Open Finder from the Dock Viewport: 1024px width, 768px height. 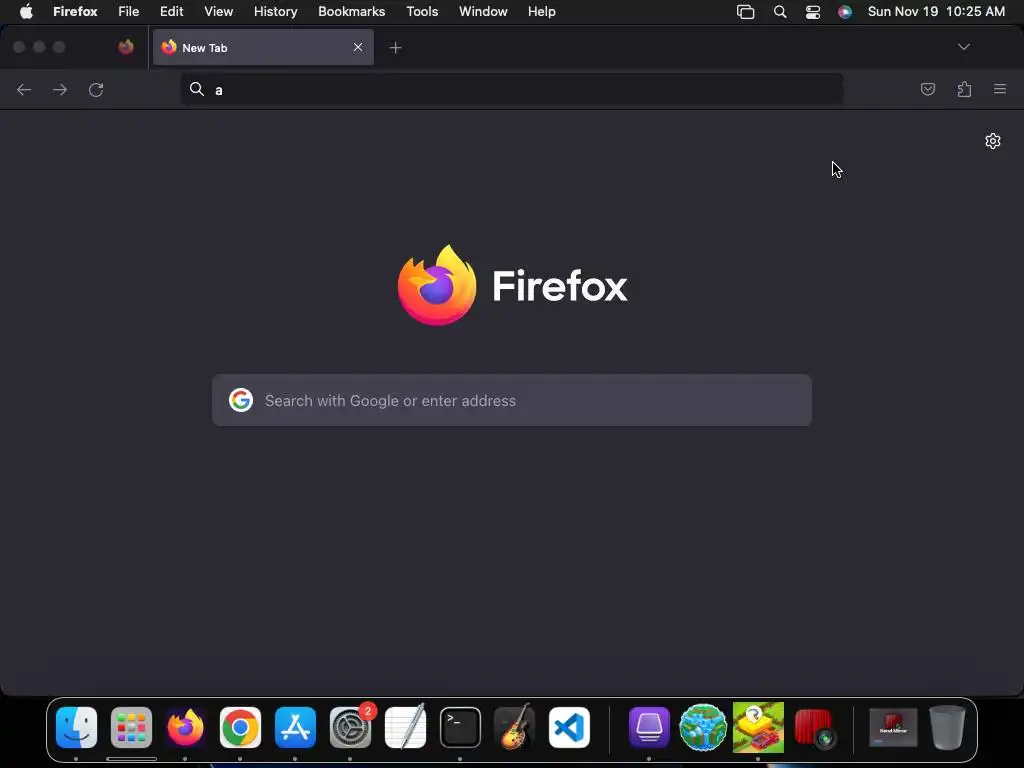click(x=76, y=728)
